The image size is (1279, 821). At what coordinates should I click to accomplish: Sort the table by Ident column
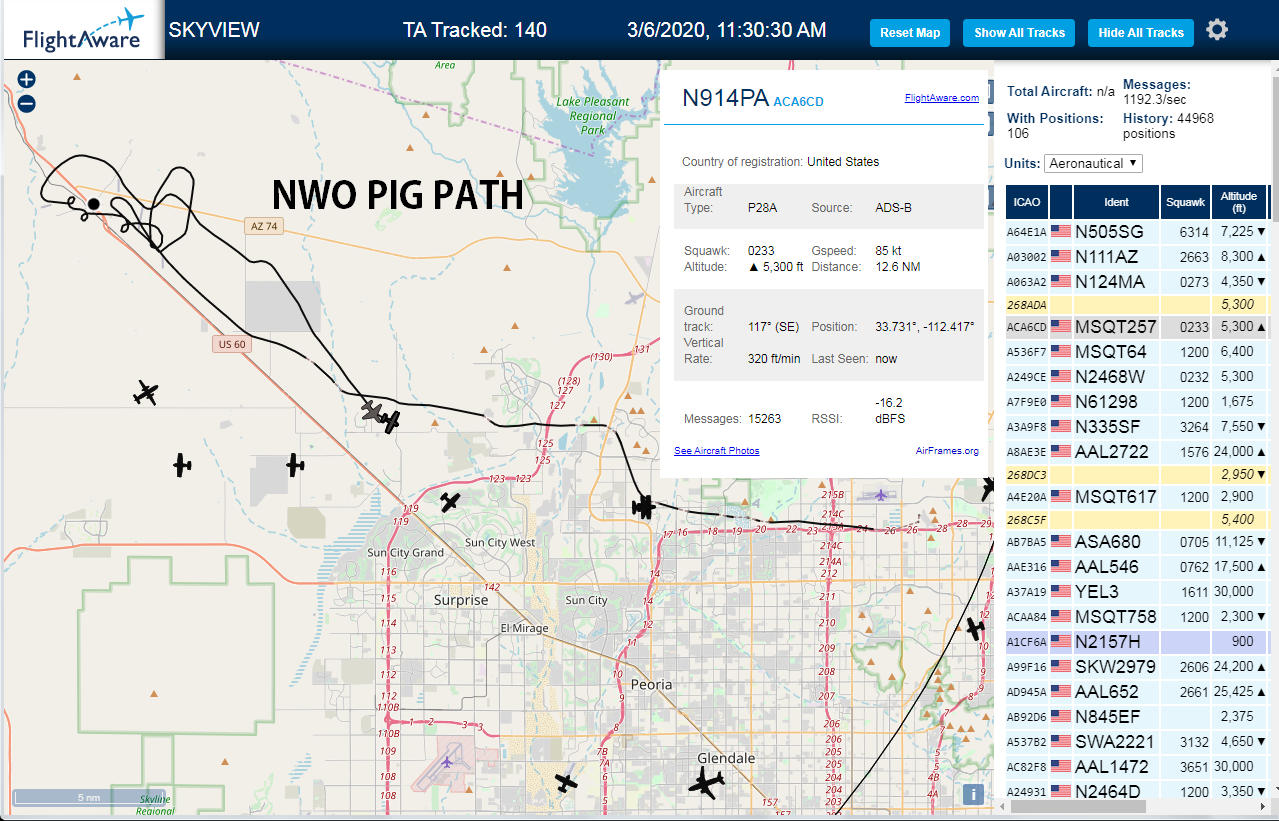[x=1116, y=202]
